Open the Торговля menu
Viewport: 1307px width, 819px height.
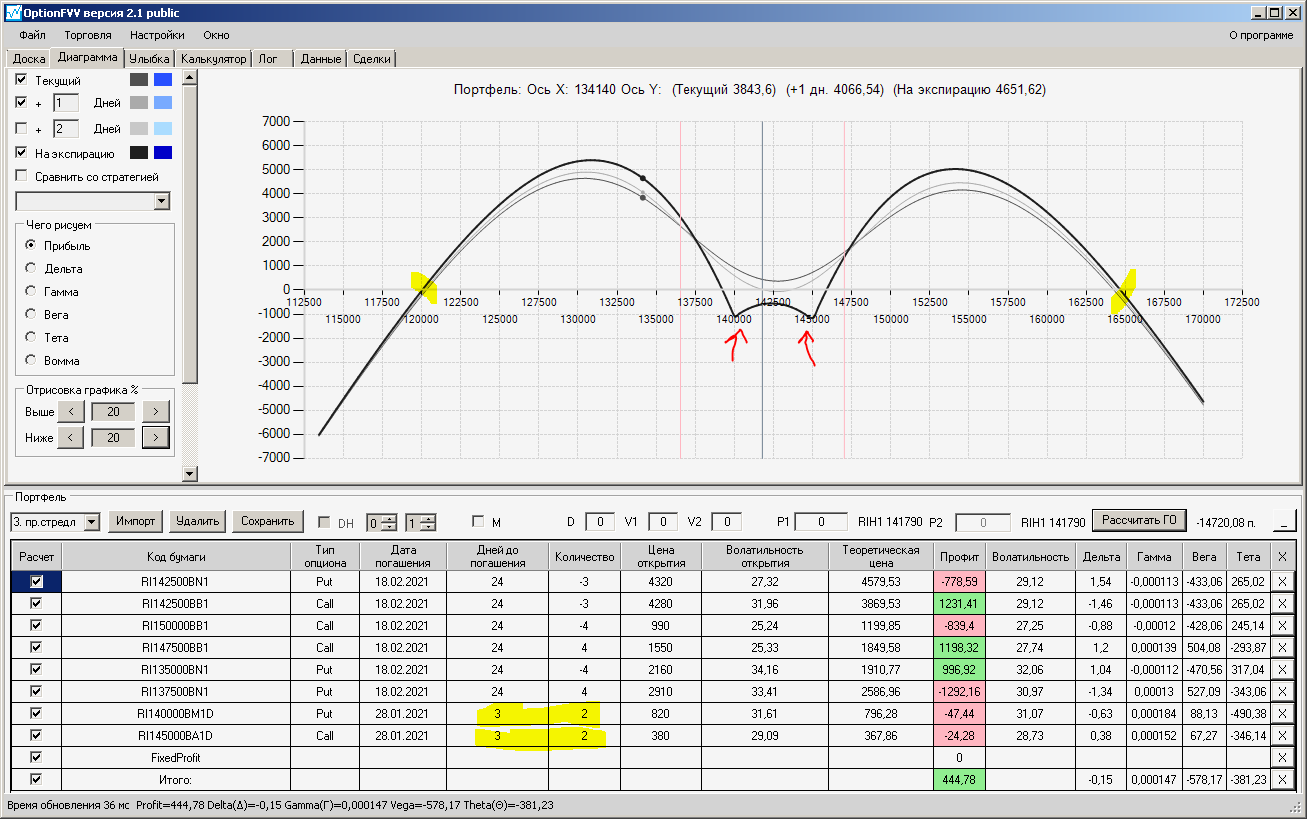pos(88,35)
